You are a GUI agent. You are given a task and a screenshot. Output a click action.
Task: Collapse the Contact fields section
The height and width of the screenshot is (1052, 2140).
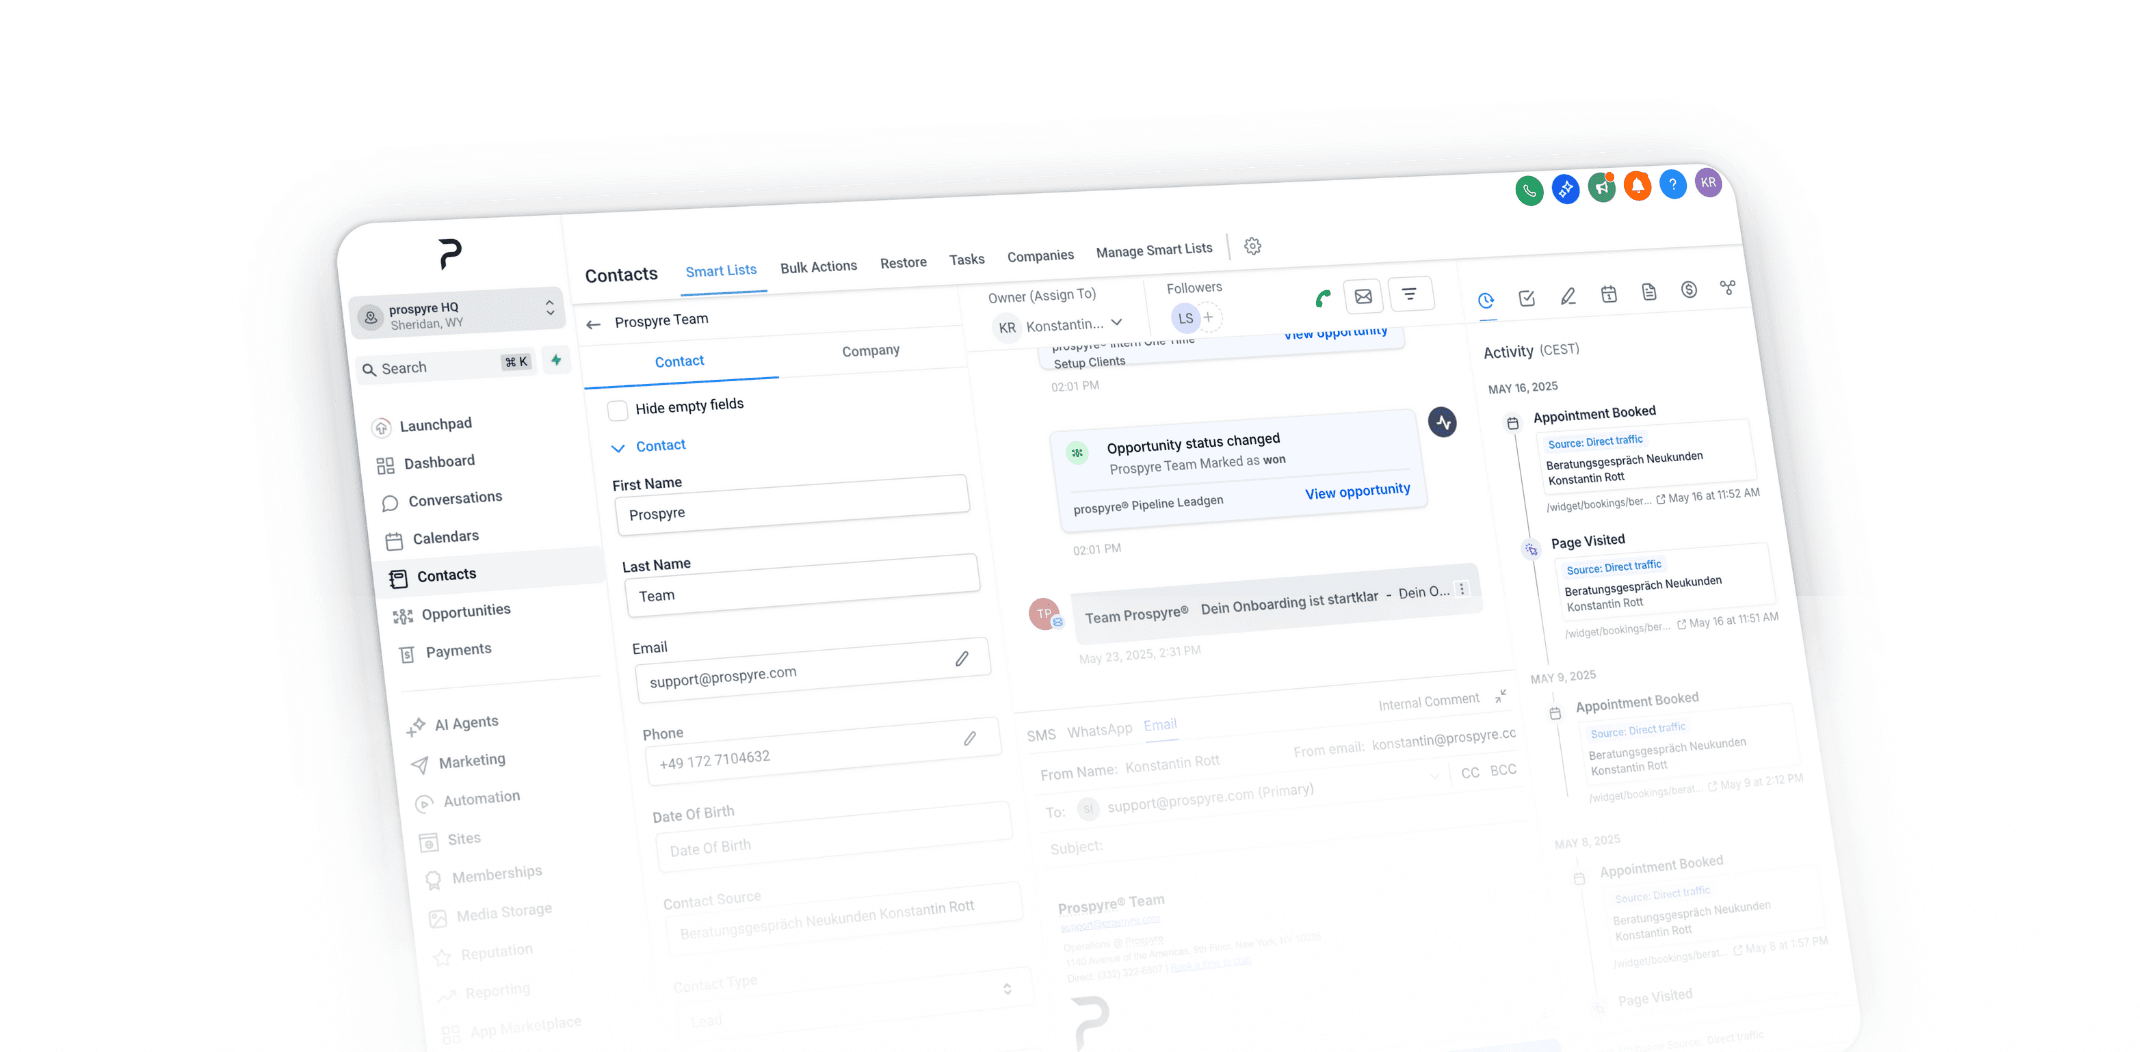(618, 448)
